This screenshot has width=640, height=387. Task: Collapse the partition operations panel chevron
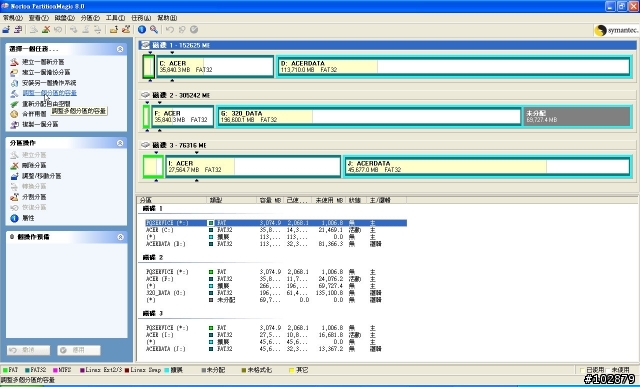tap(120, 143)
